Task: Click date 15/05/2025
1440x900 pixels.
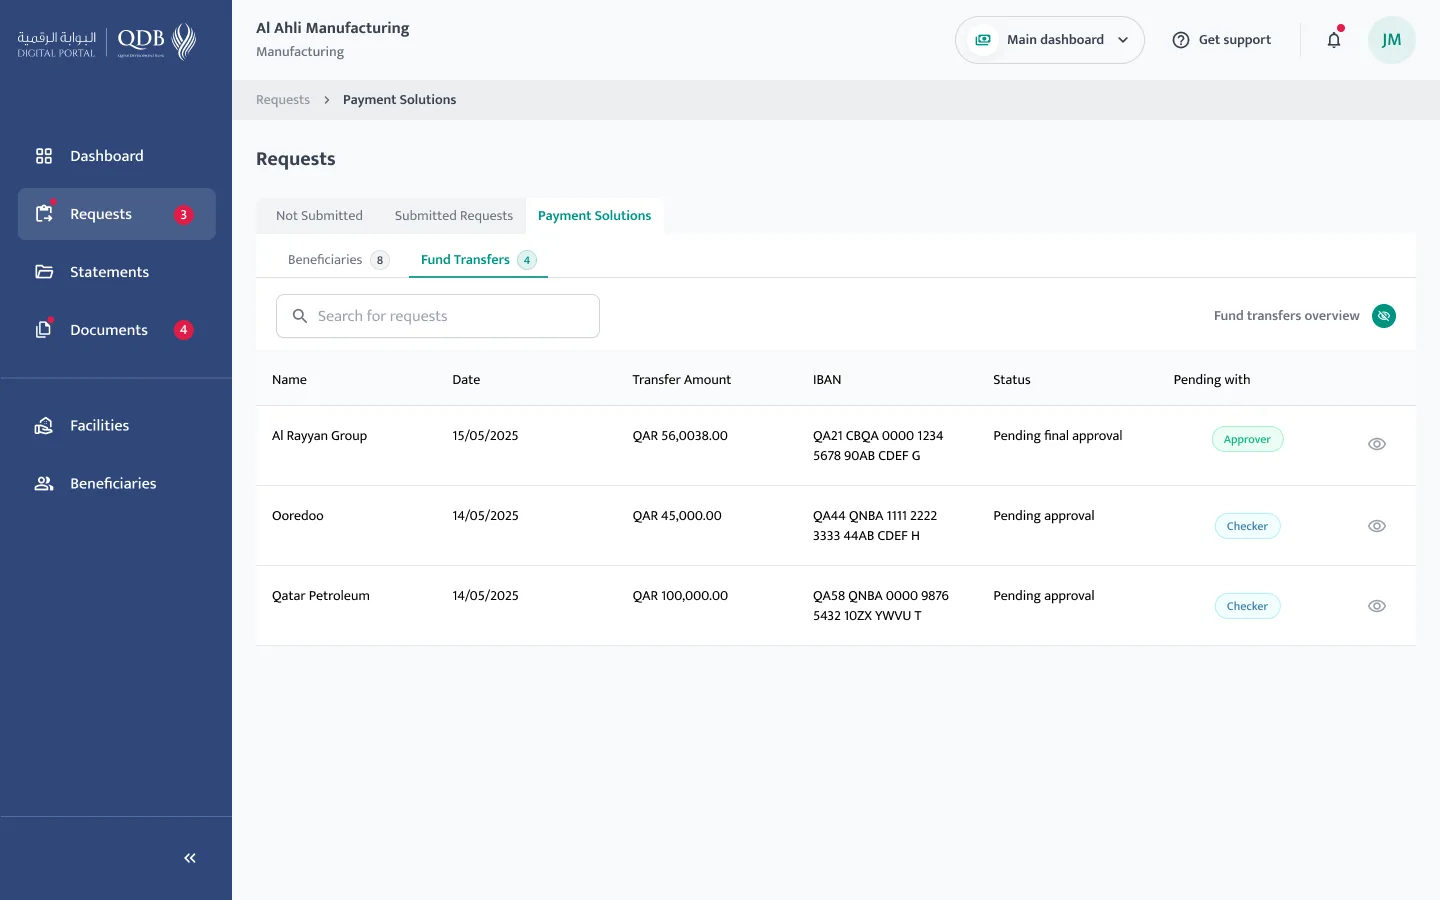Action: [x=485, y=436]
